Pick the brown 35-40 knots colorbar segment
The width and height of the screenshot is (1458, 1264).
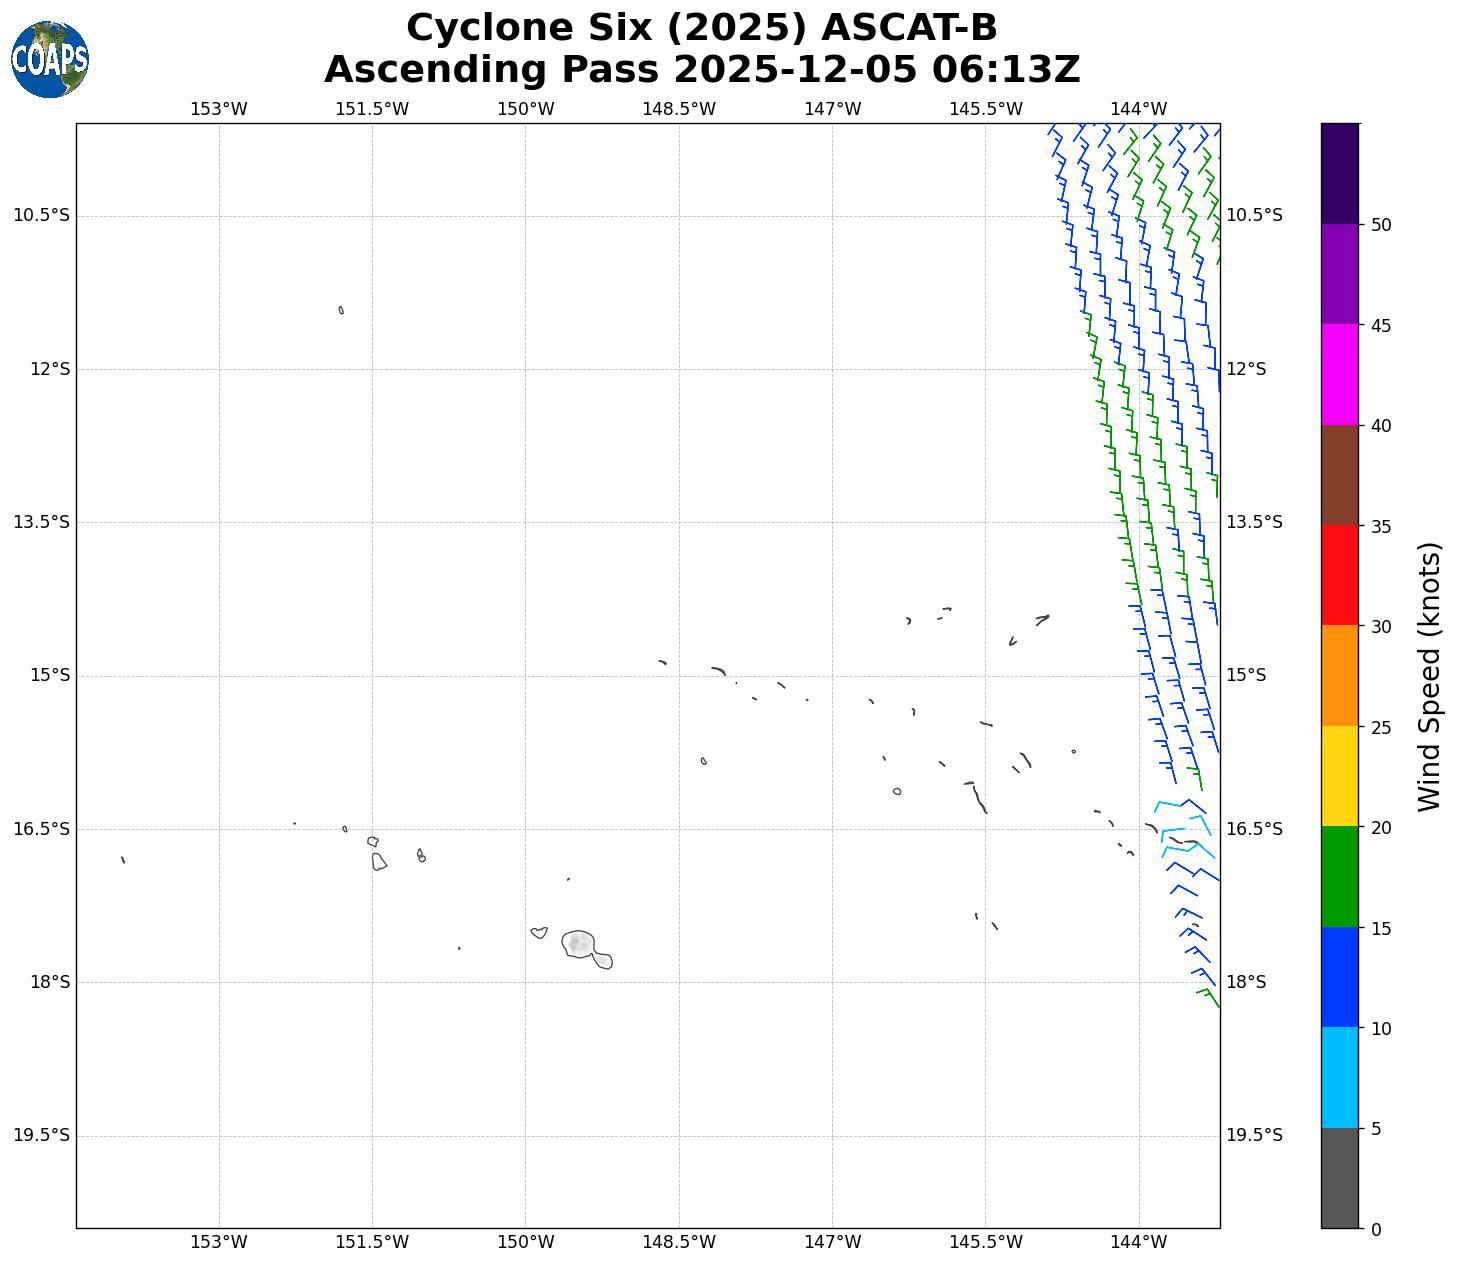click(1339, 475)
